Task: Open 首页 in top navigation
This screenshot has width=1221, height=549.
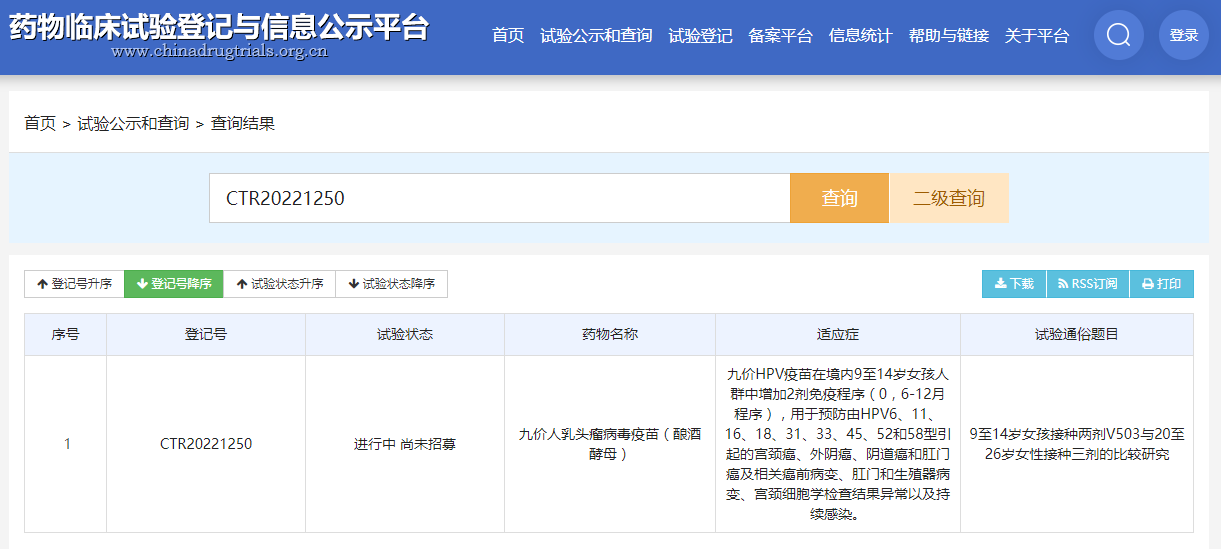Action: tap(508, 36)
